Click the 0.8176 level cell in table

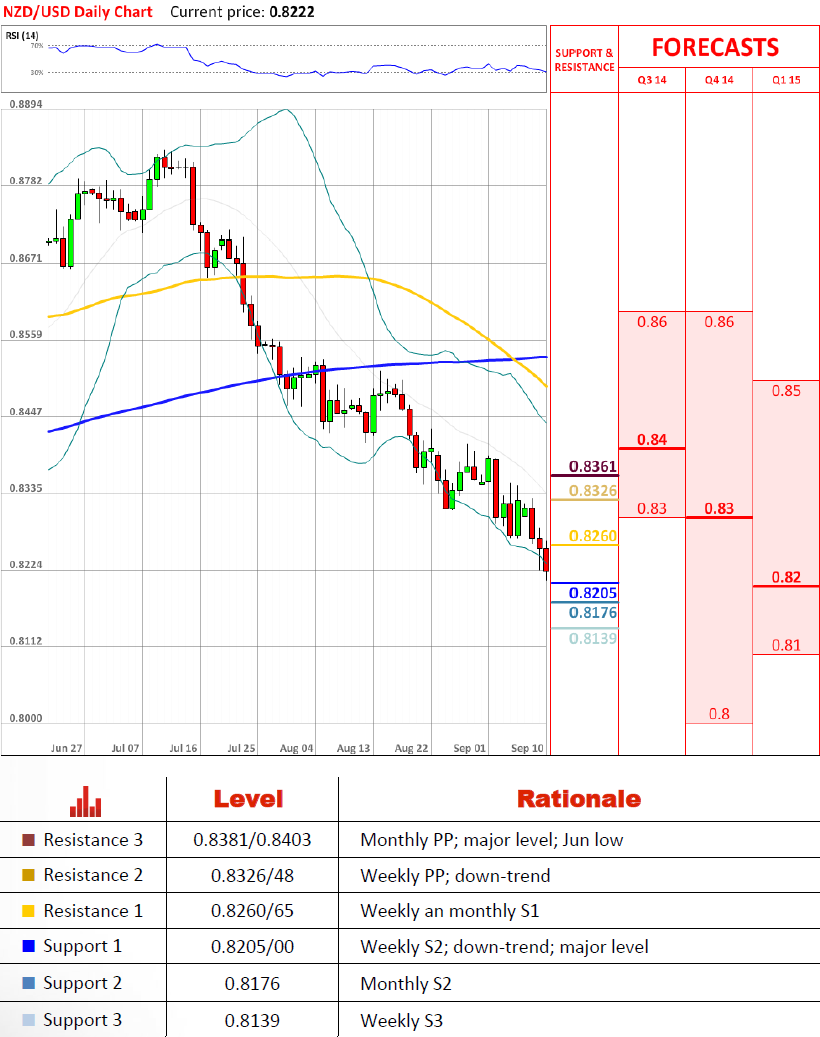pos(252,983)
